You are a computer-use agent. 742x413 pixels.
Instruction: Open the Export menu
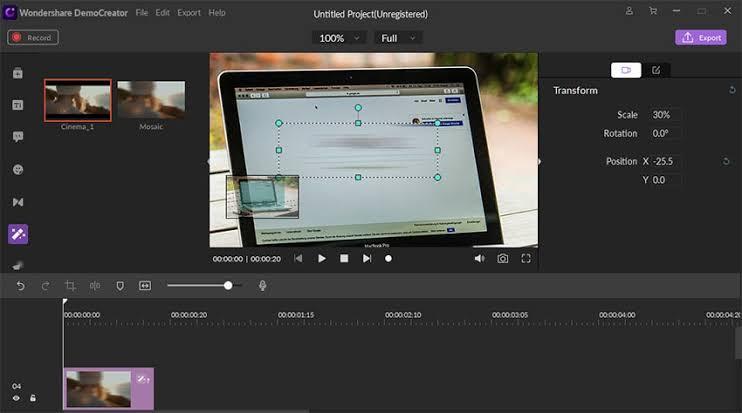(x=189, y=13)
